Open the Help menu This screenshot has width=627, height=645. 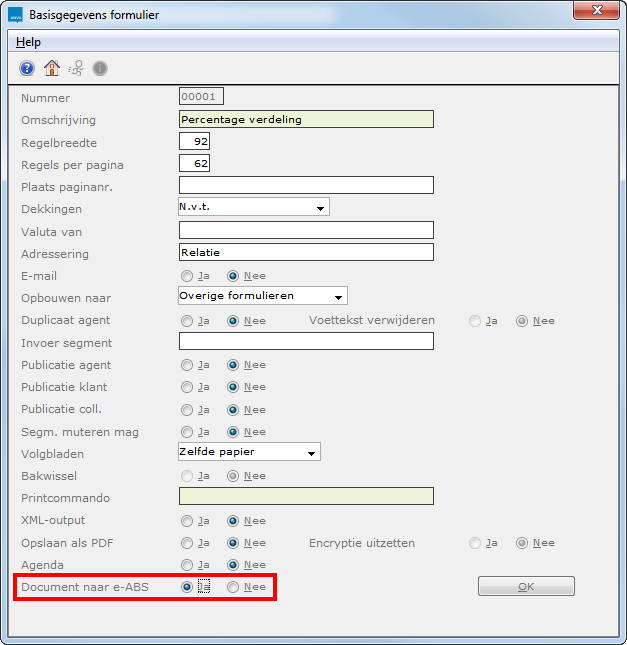28,42
